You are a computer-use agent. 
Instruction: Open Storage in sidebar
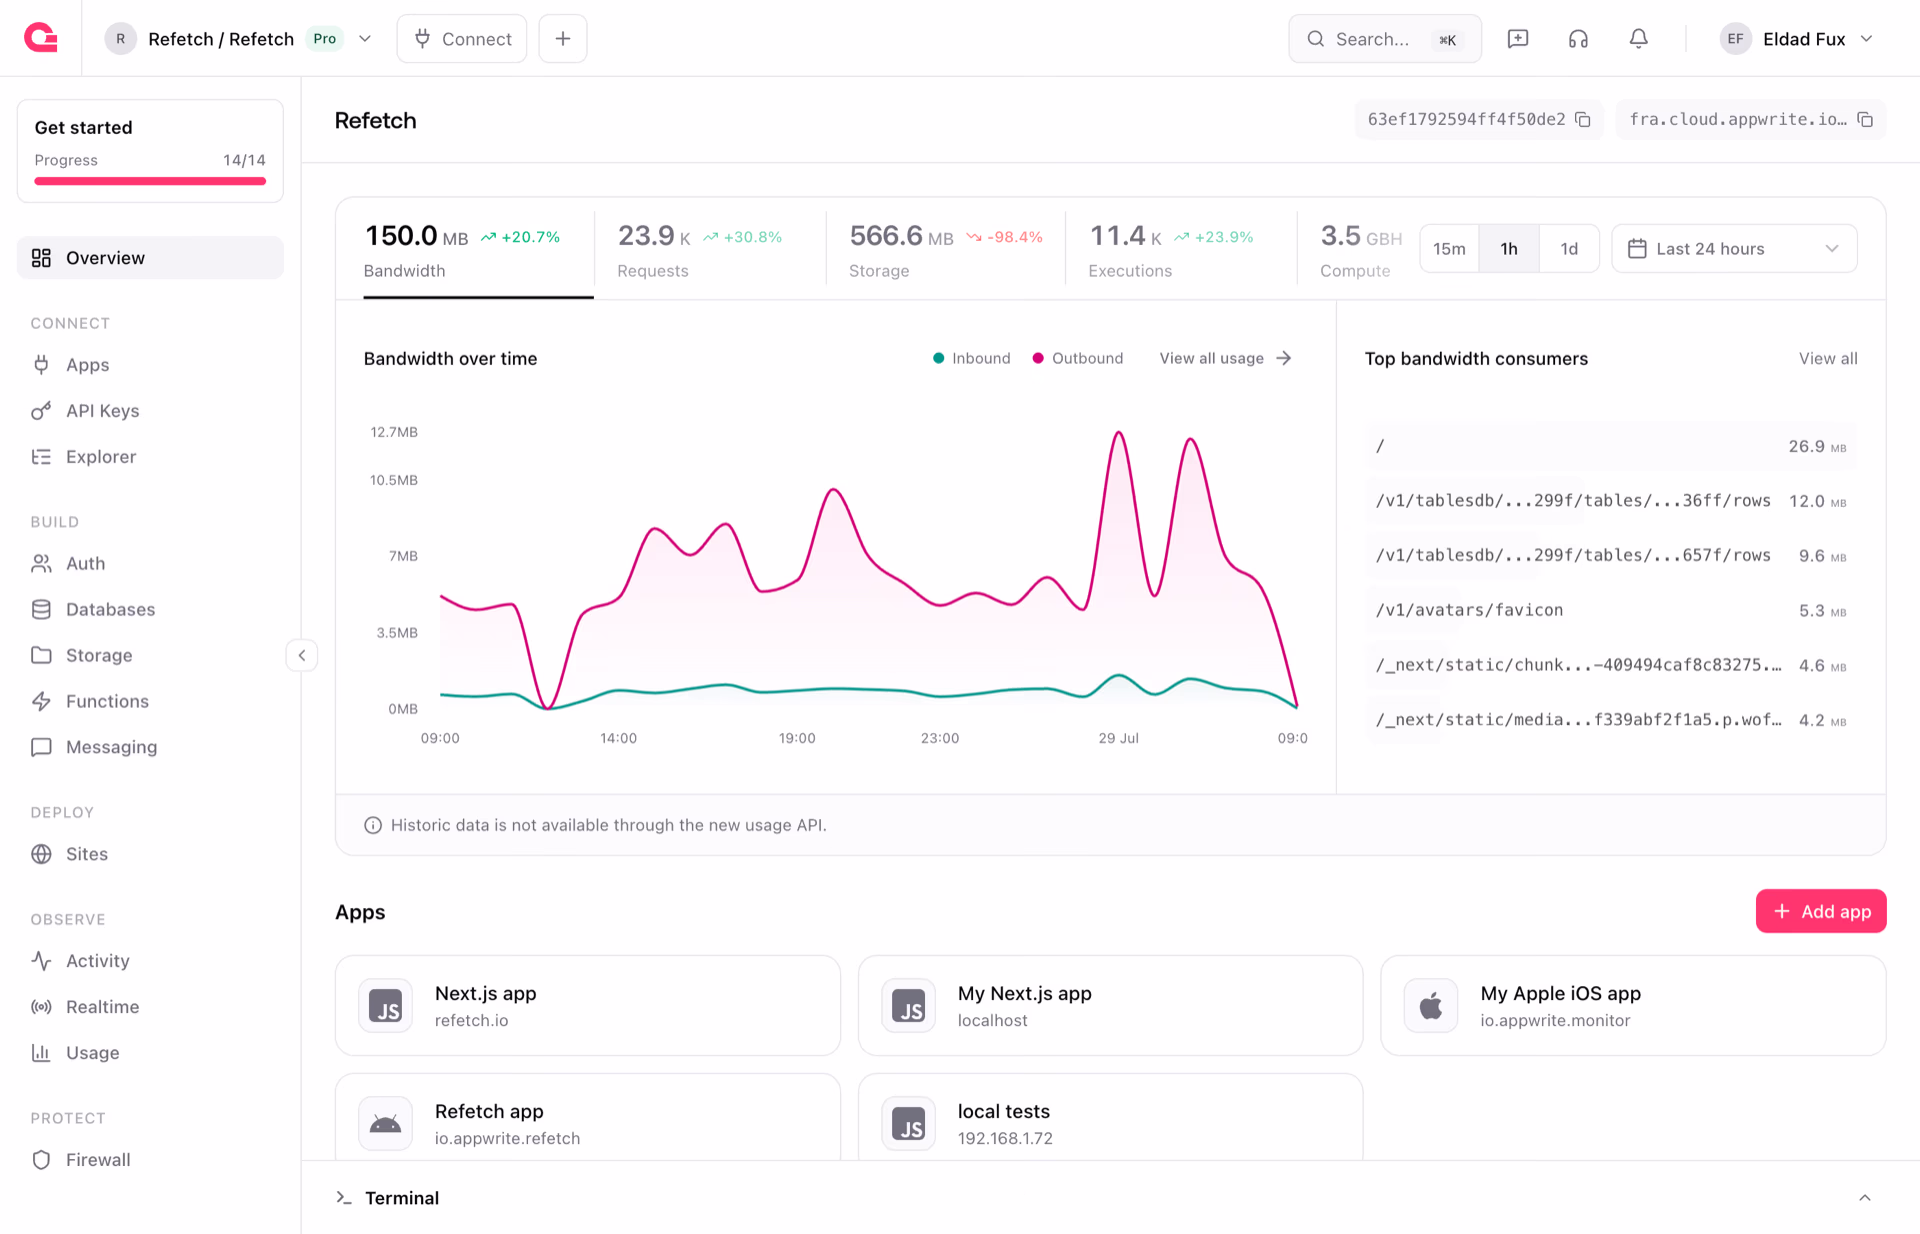[150, 656]
